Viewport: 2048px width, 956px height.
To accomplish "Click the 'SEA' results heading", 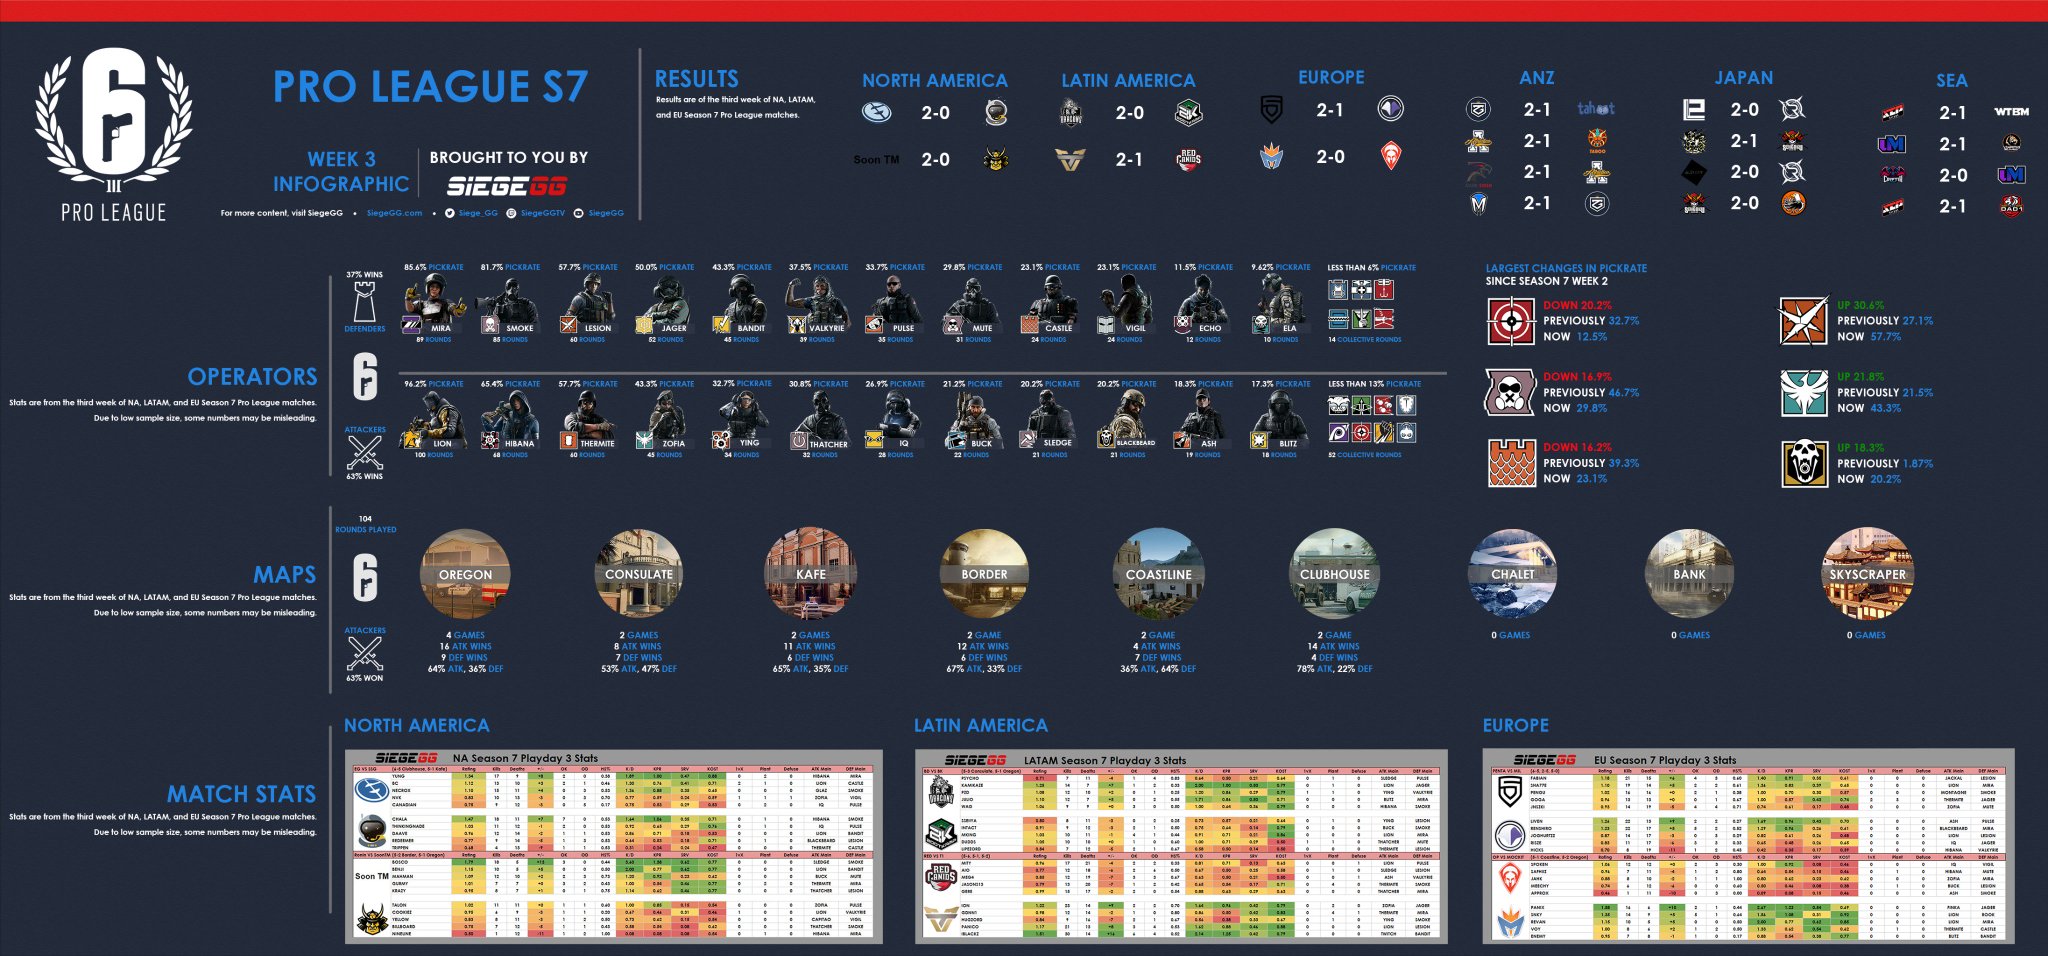I will point(1951,80).
